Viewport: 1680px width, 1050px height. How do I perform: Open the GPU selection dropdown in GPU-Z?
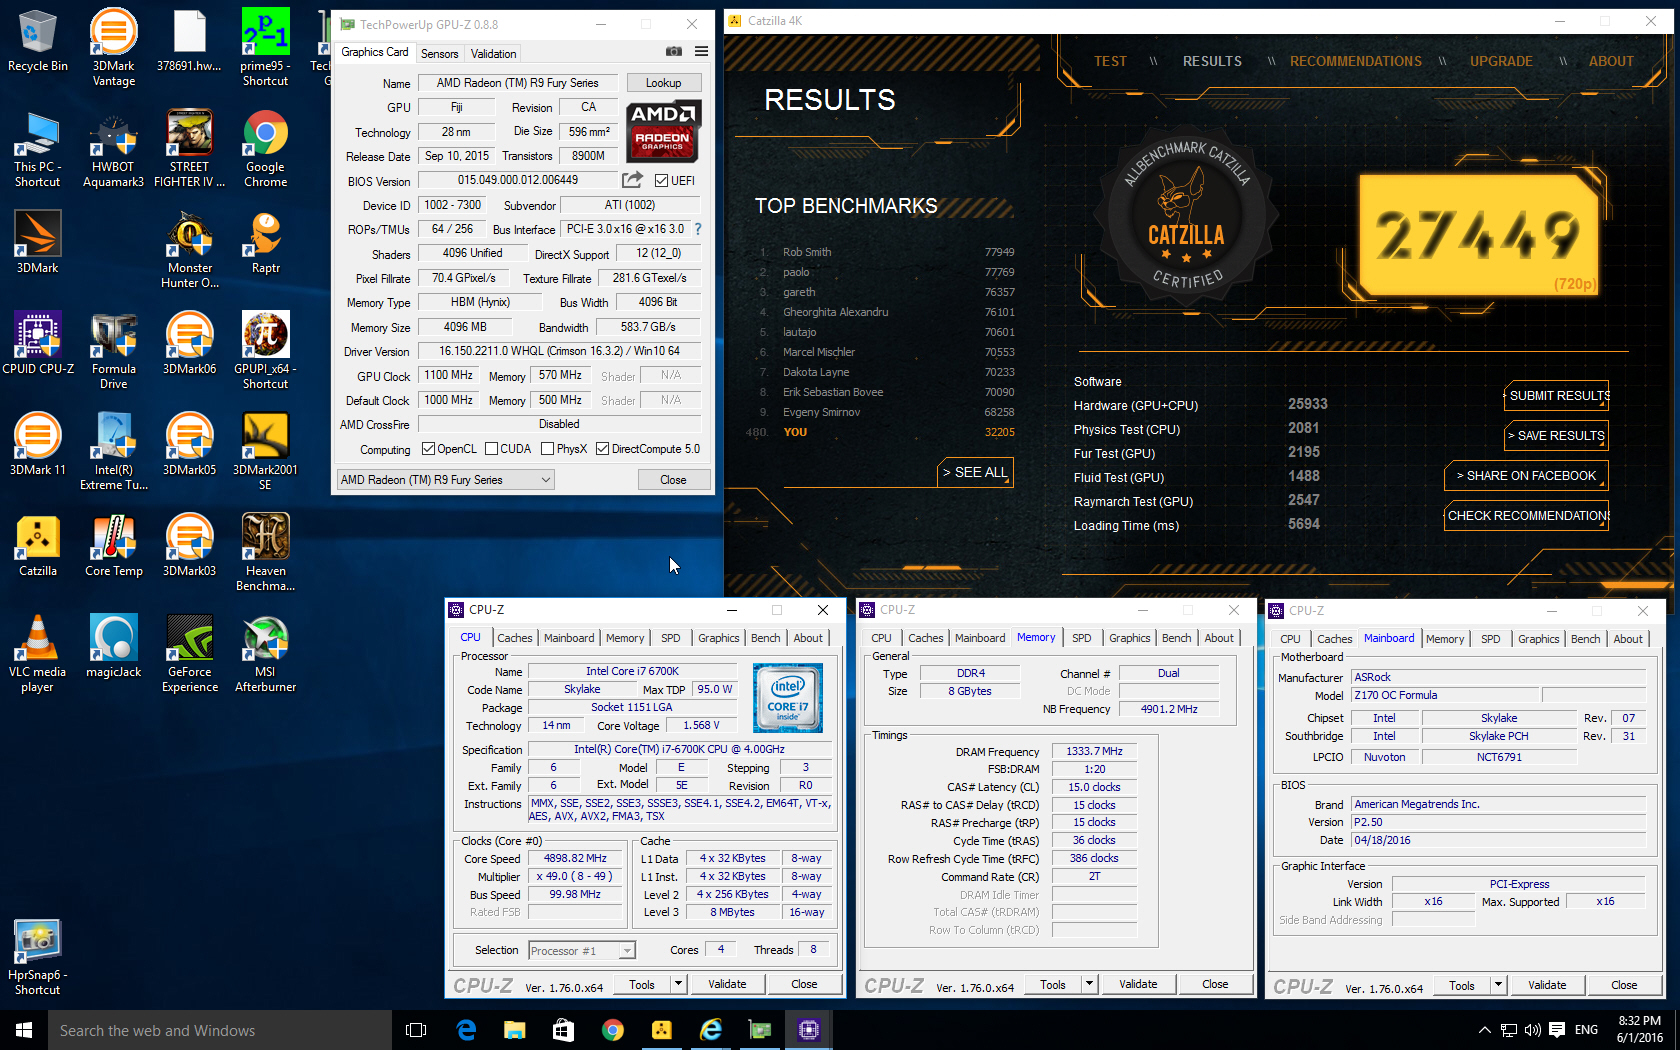pyautogui.click(x=445, y=480)
